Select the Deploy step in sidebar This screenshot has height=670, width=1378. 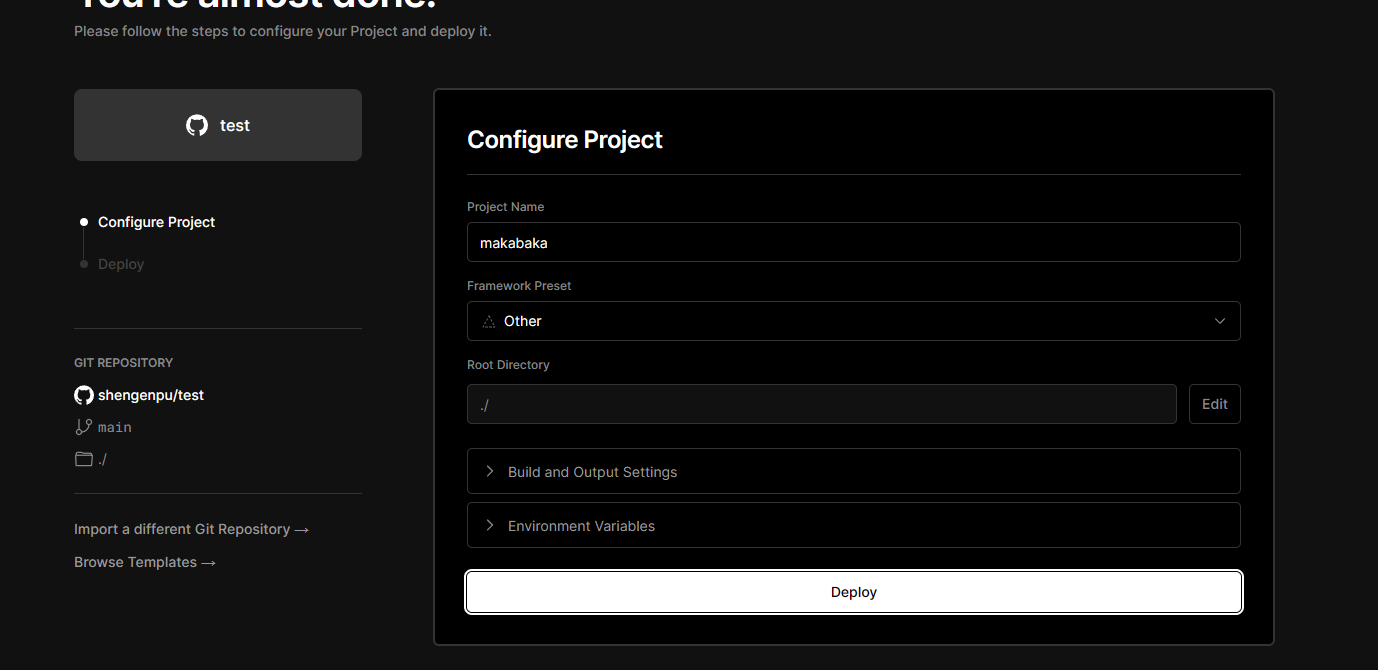coord(121,264)
